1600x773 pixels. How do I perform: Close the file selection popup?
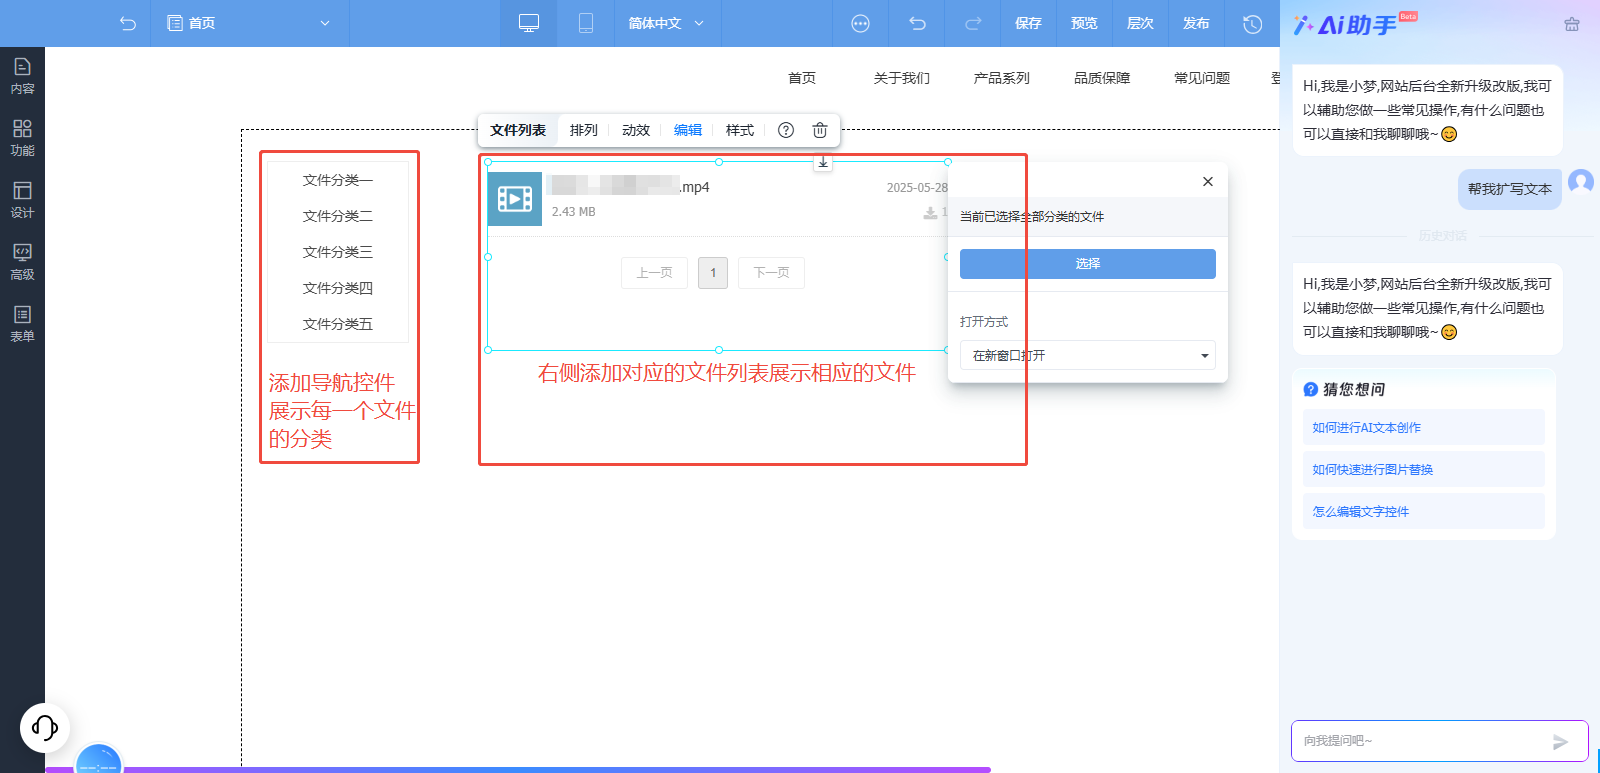[x=1208, y=181]
